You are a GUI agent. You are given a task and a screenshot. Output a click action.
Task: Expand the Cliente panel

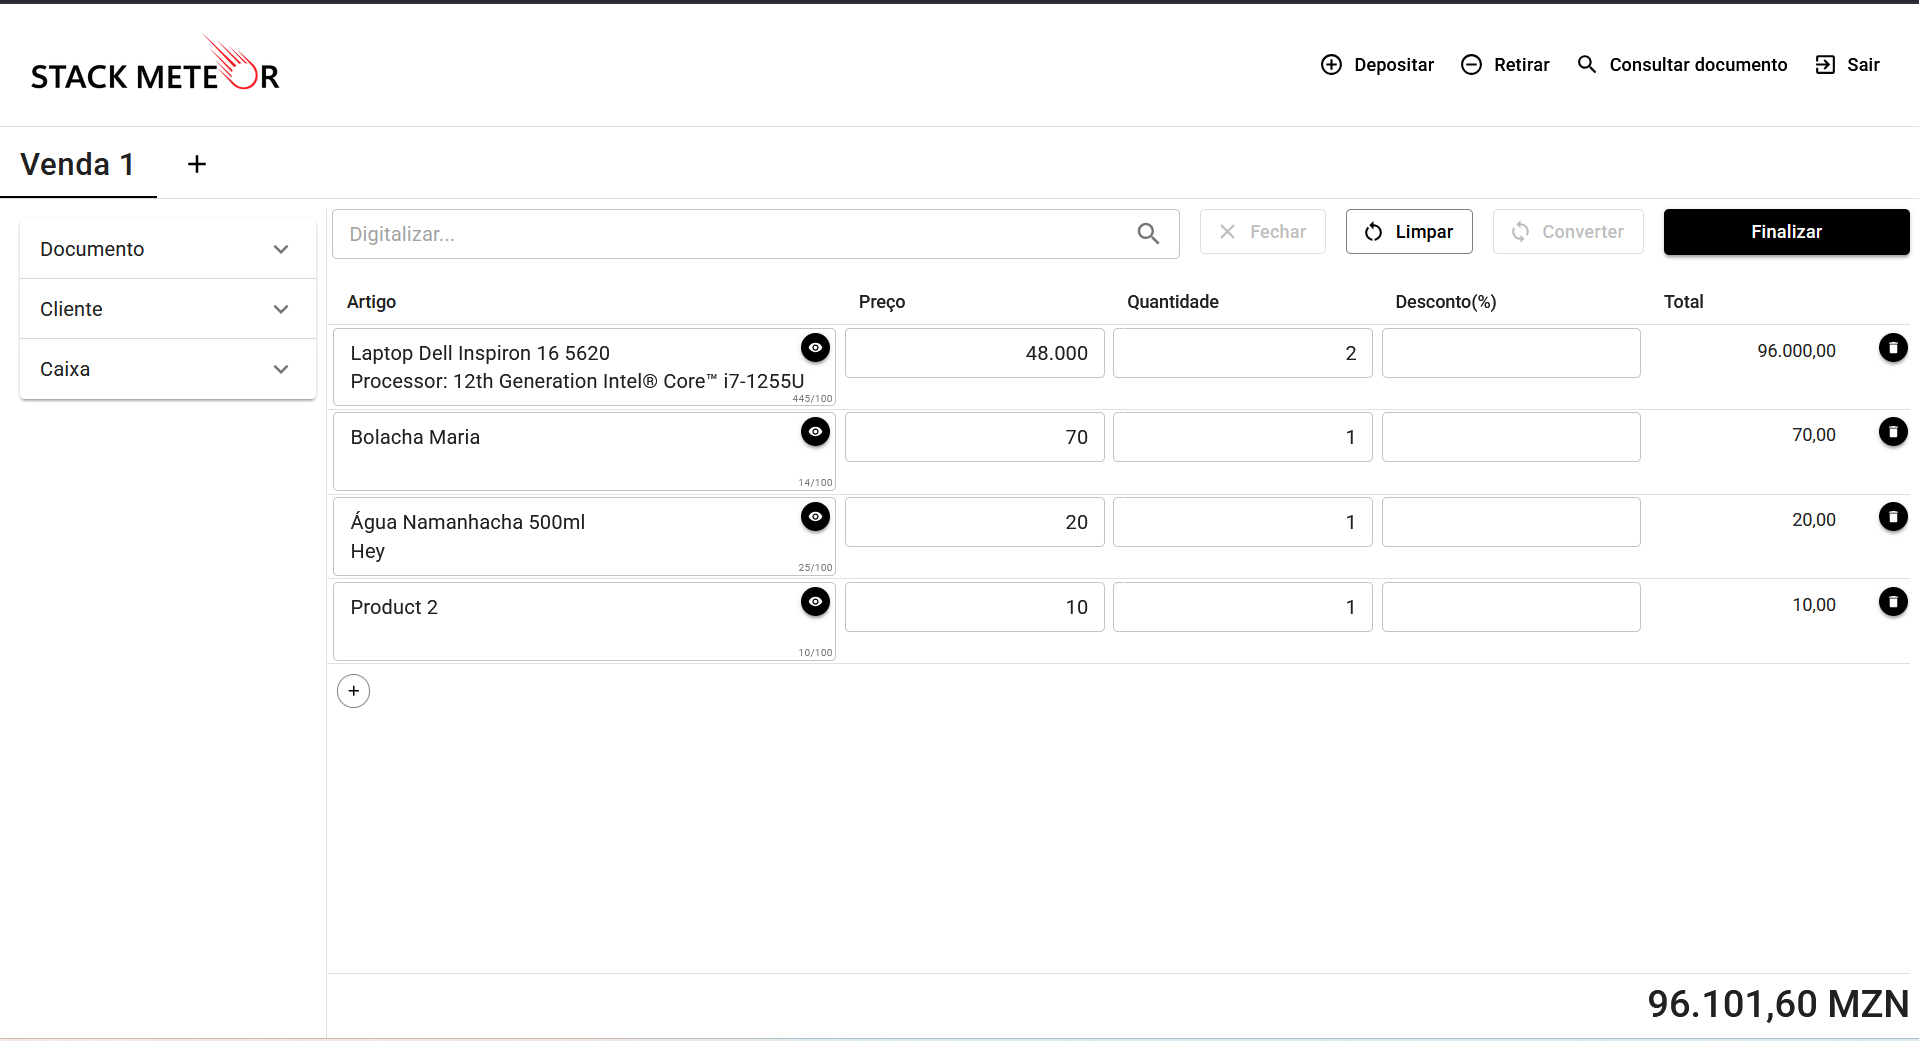[x=168, y=309]
